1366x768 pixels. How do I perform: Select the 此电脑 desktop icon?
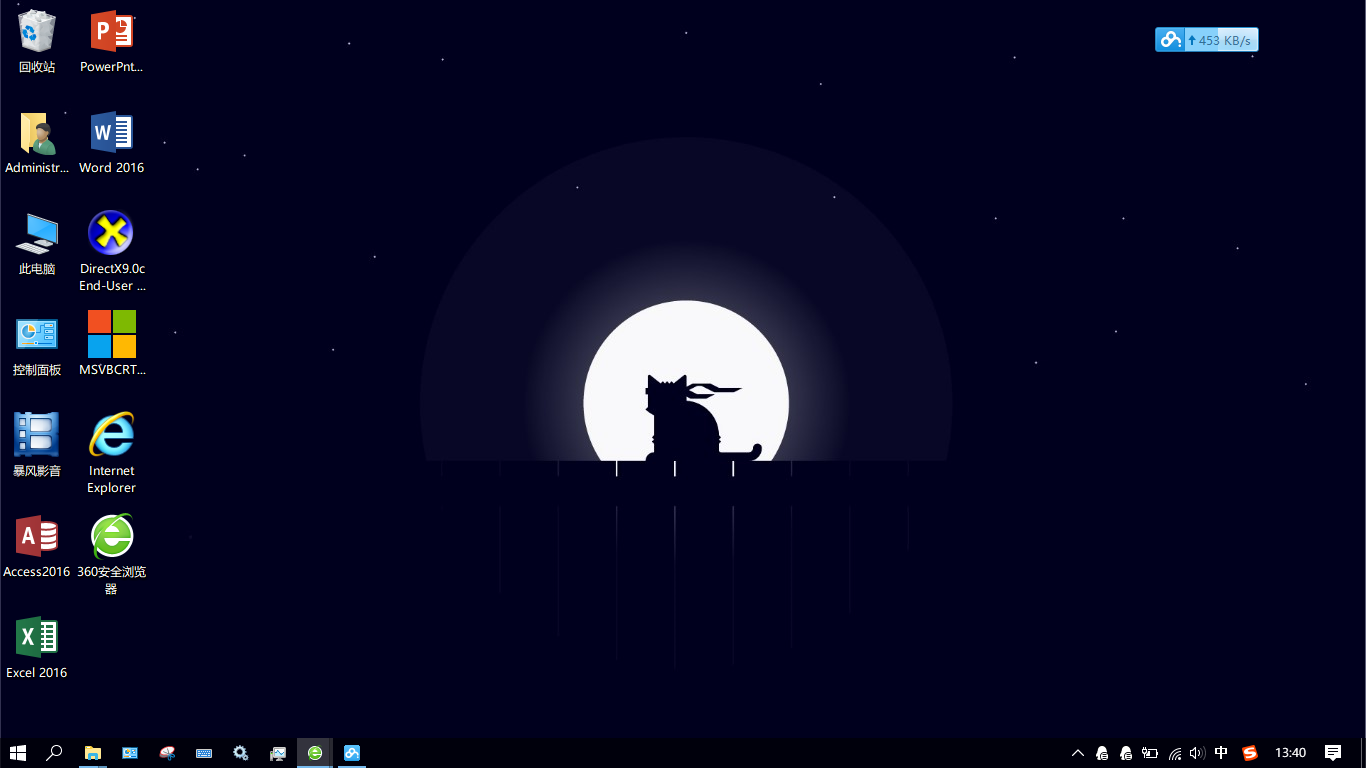[37, 234]
